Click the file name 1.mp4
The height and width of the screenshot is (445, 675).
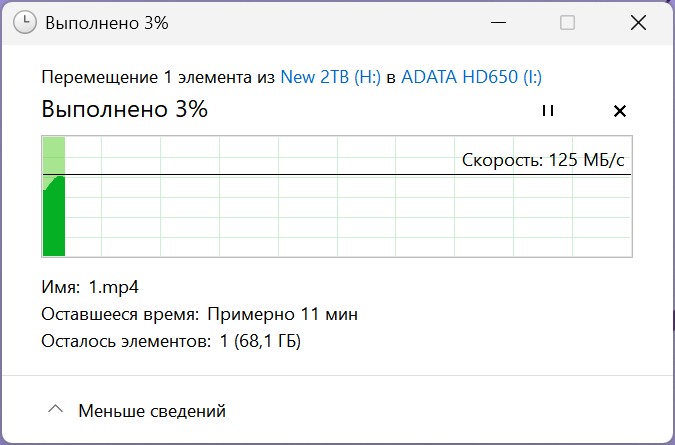click(x=114, y=287)
